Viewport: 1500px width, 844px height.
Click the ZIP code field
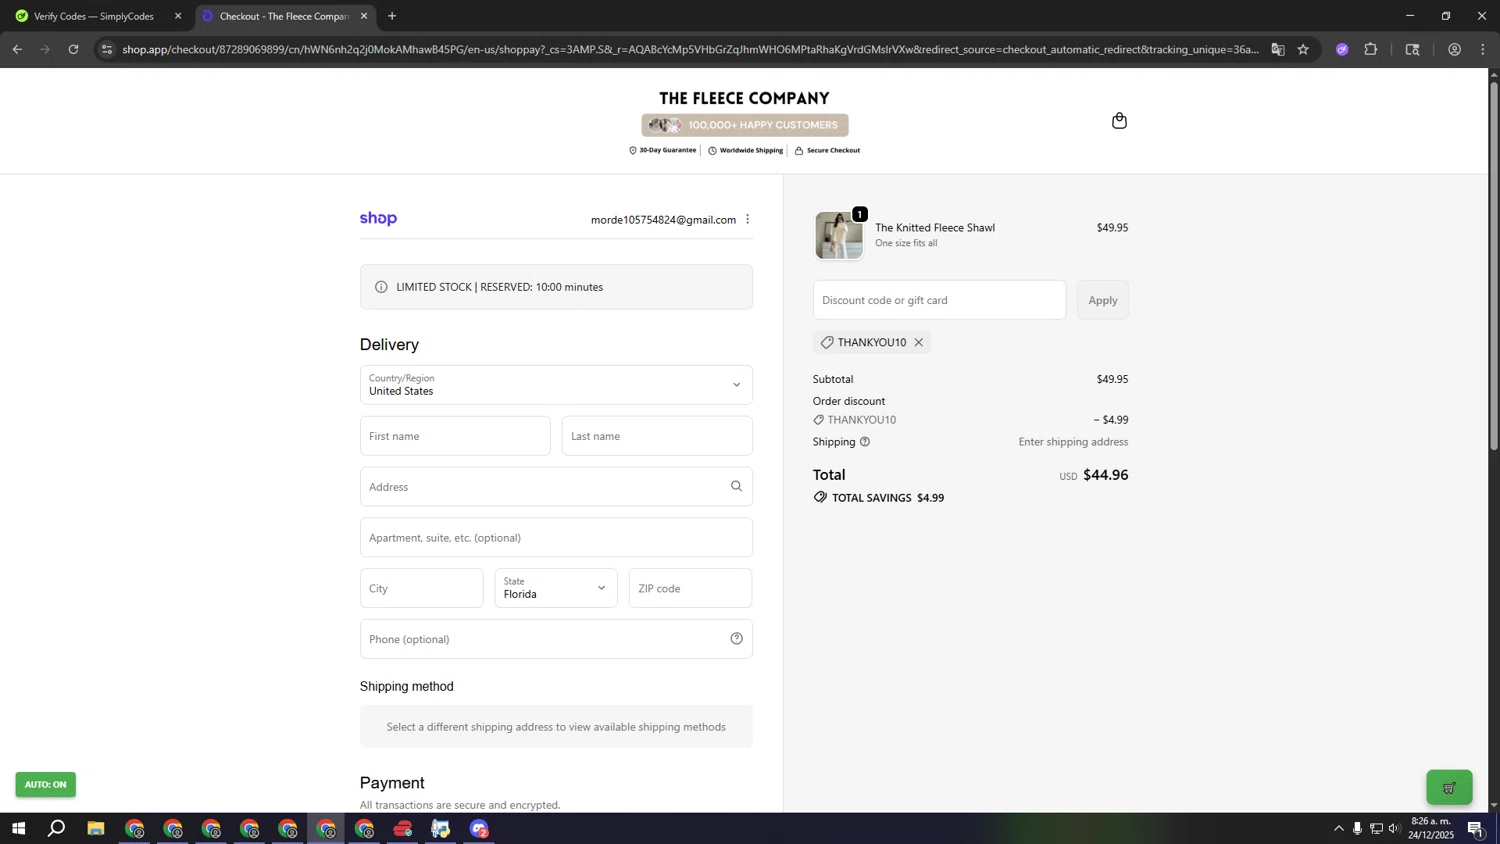click(690, 588)
